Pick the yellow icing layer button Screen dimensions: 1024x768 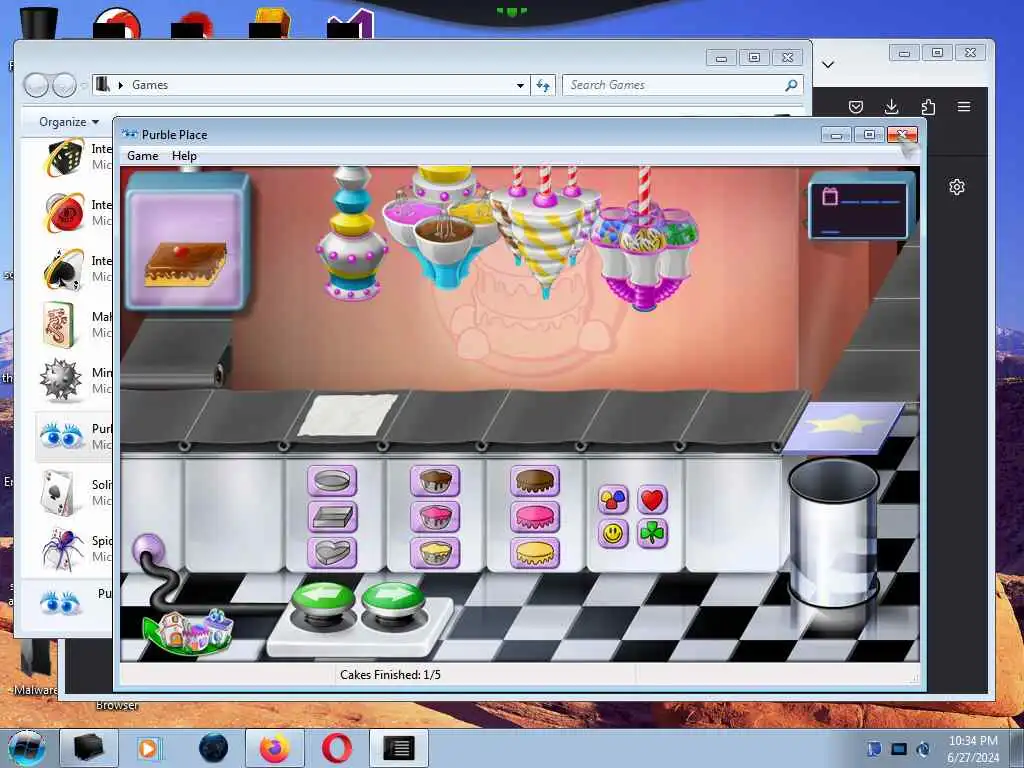coord(535,552)
